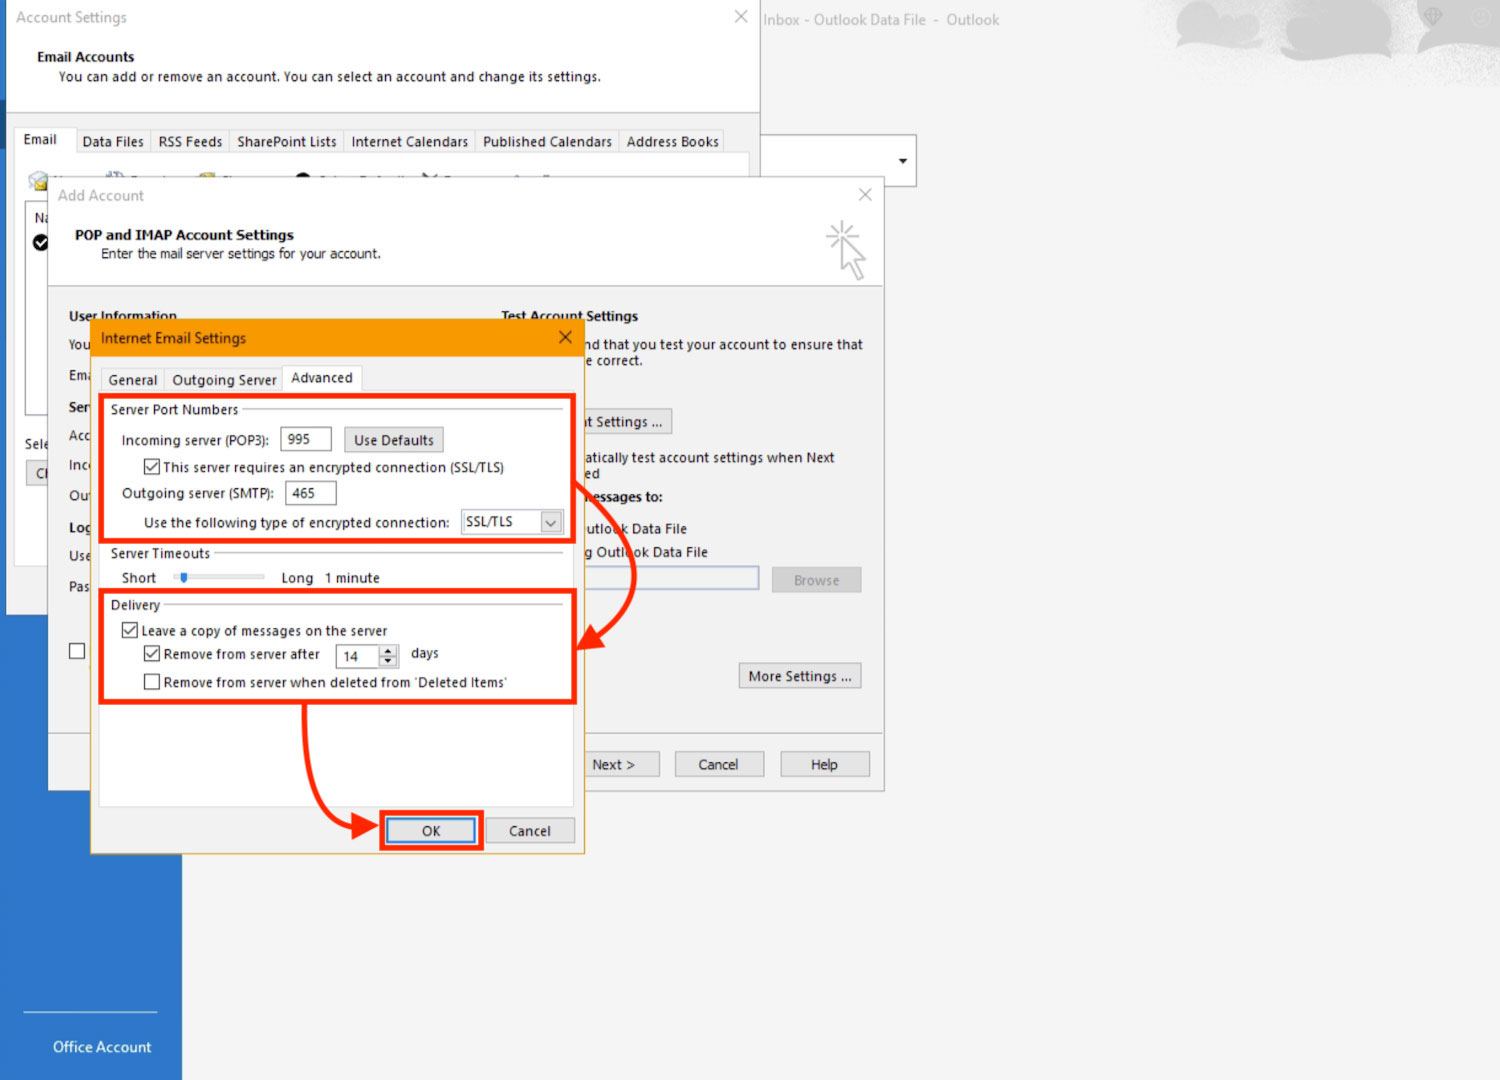The width and height of the screenshot is (1500, 1080).
Task: Close the Account Settings window
Action: click(x=741, y=17)
